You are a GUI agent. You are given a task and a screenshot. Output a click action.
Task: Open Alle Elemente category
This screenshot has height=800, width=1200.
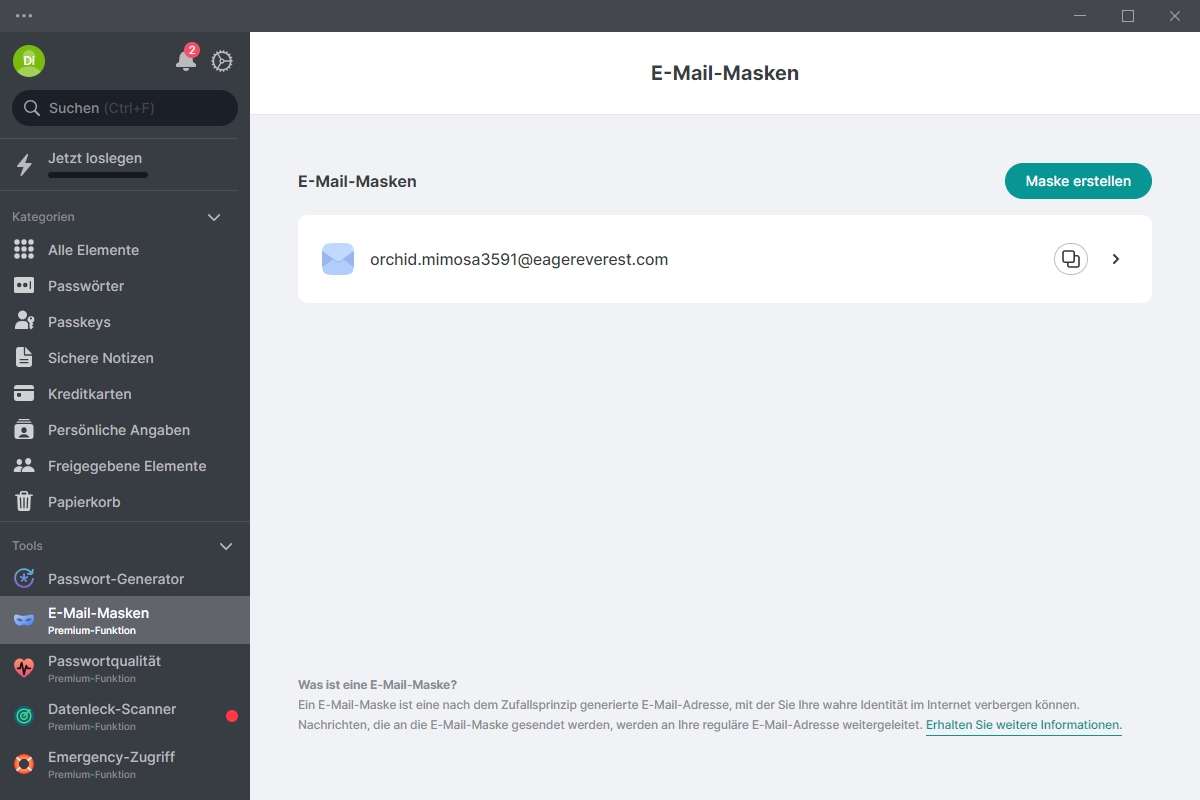(x=125, y=250)
